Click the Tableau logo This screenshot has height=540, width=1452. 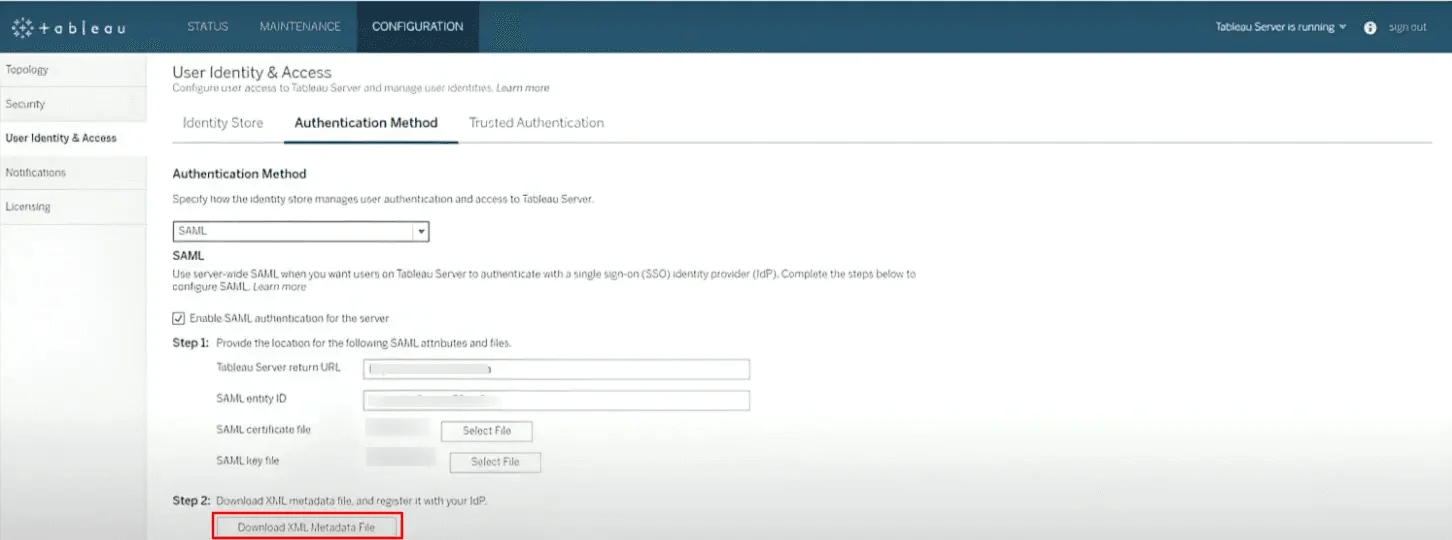[68, 27]
